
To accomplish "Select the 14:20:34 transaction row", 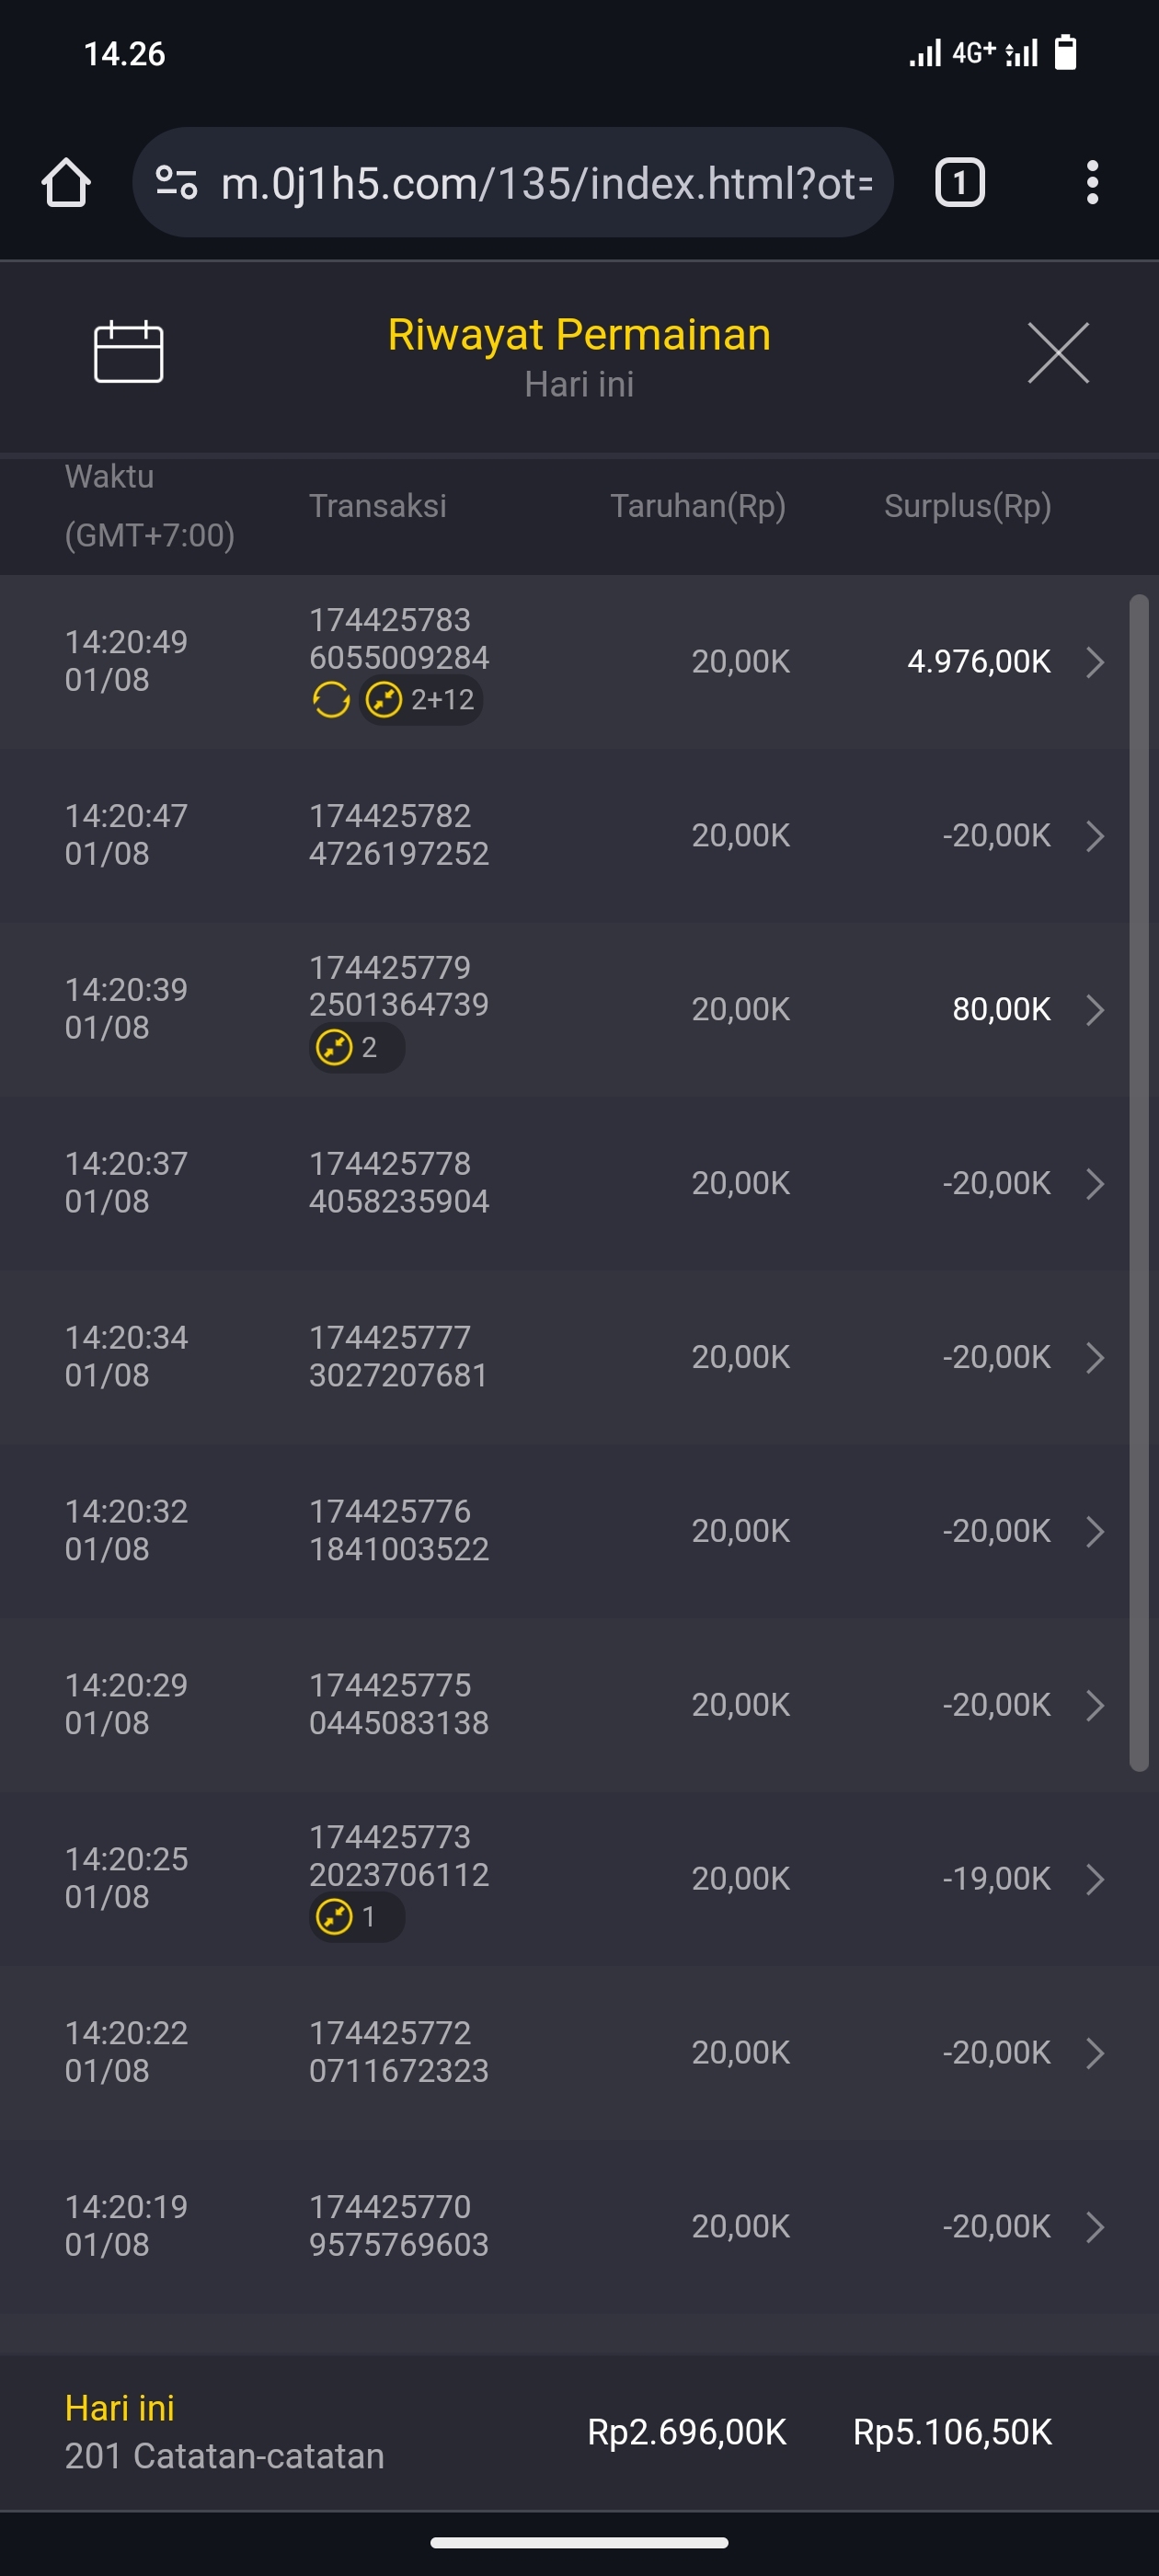I will coord(560,1357).
